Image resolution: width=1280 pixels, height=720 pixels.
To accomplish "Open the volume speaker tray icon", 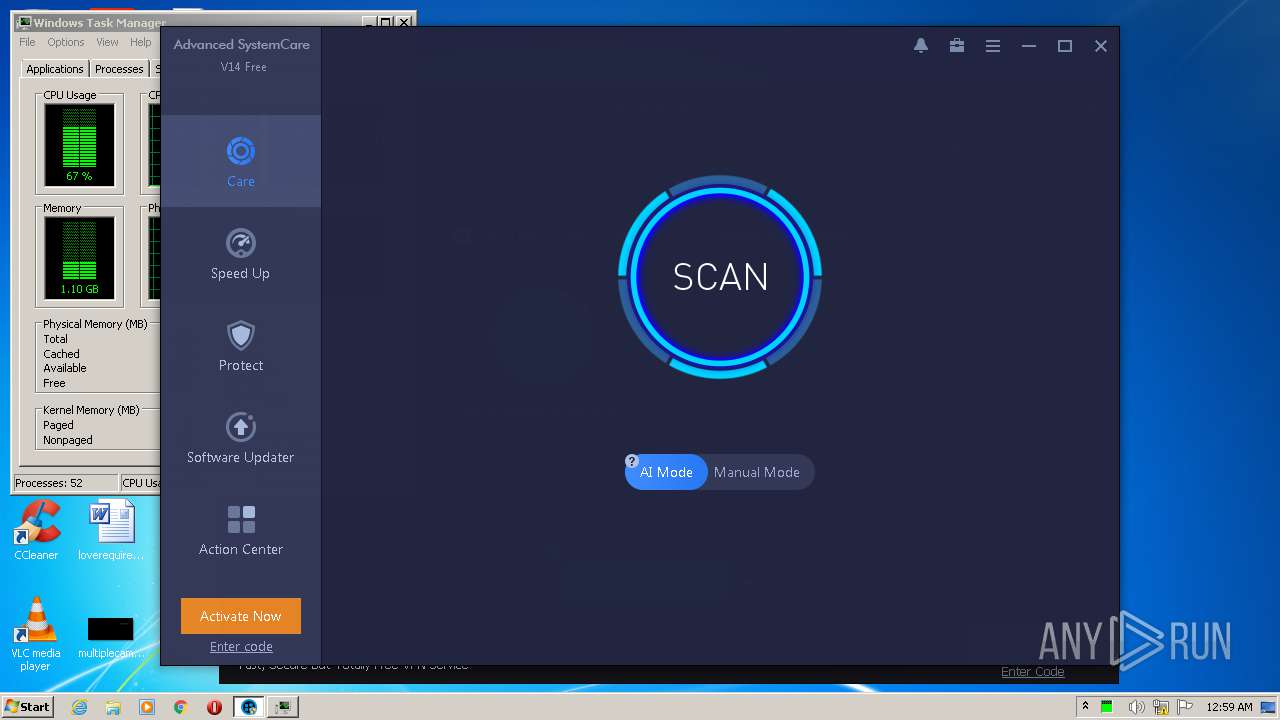I will (1136, 707).
